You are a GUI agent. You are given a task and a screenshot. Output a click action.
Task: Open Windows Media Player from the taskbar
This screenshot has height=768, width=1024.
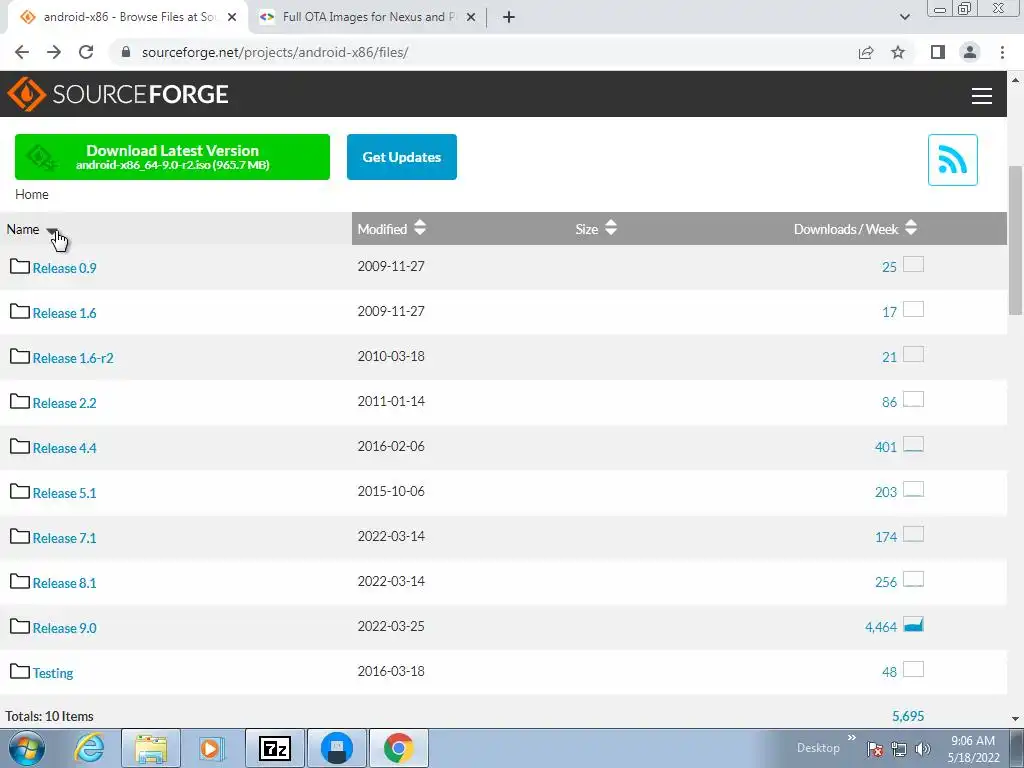coord(212,748)
